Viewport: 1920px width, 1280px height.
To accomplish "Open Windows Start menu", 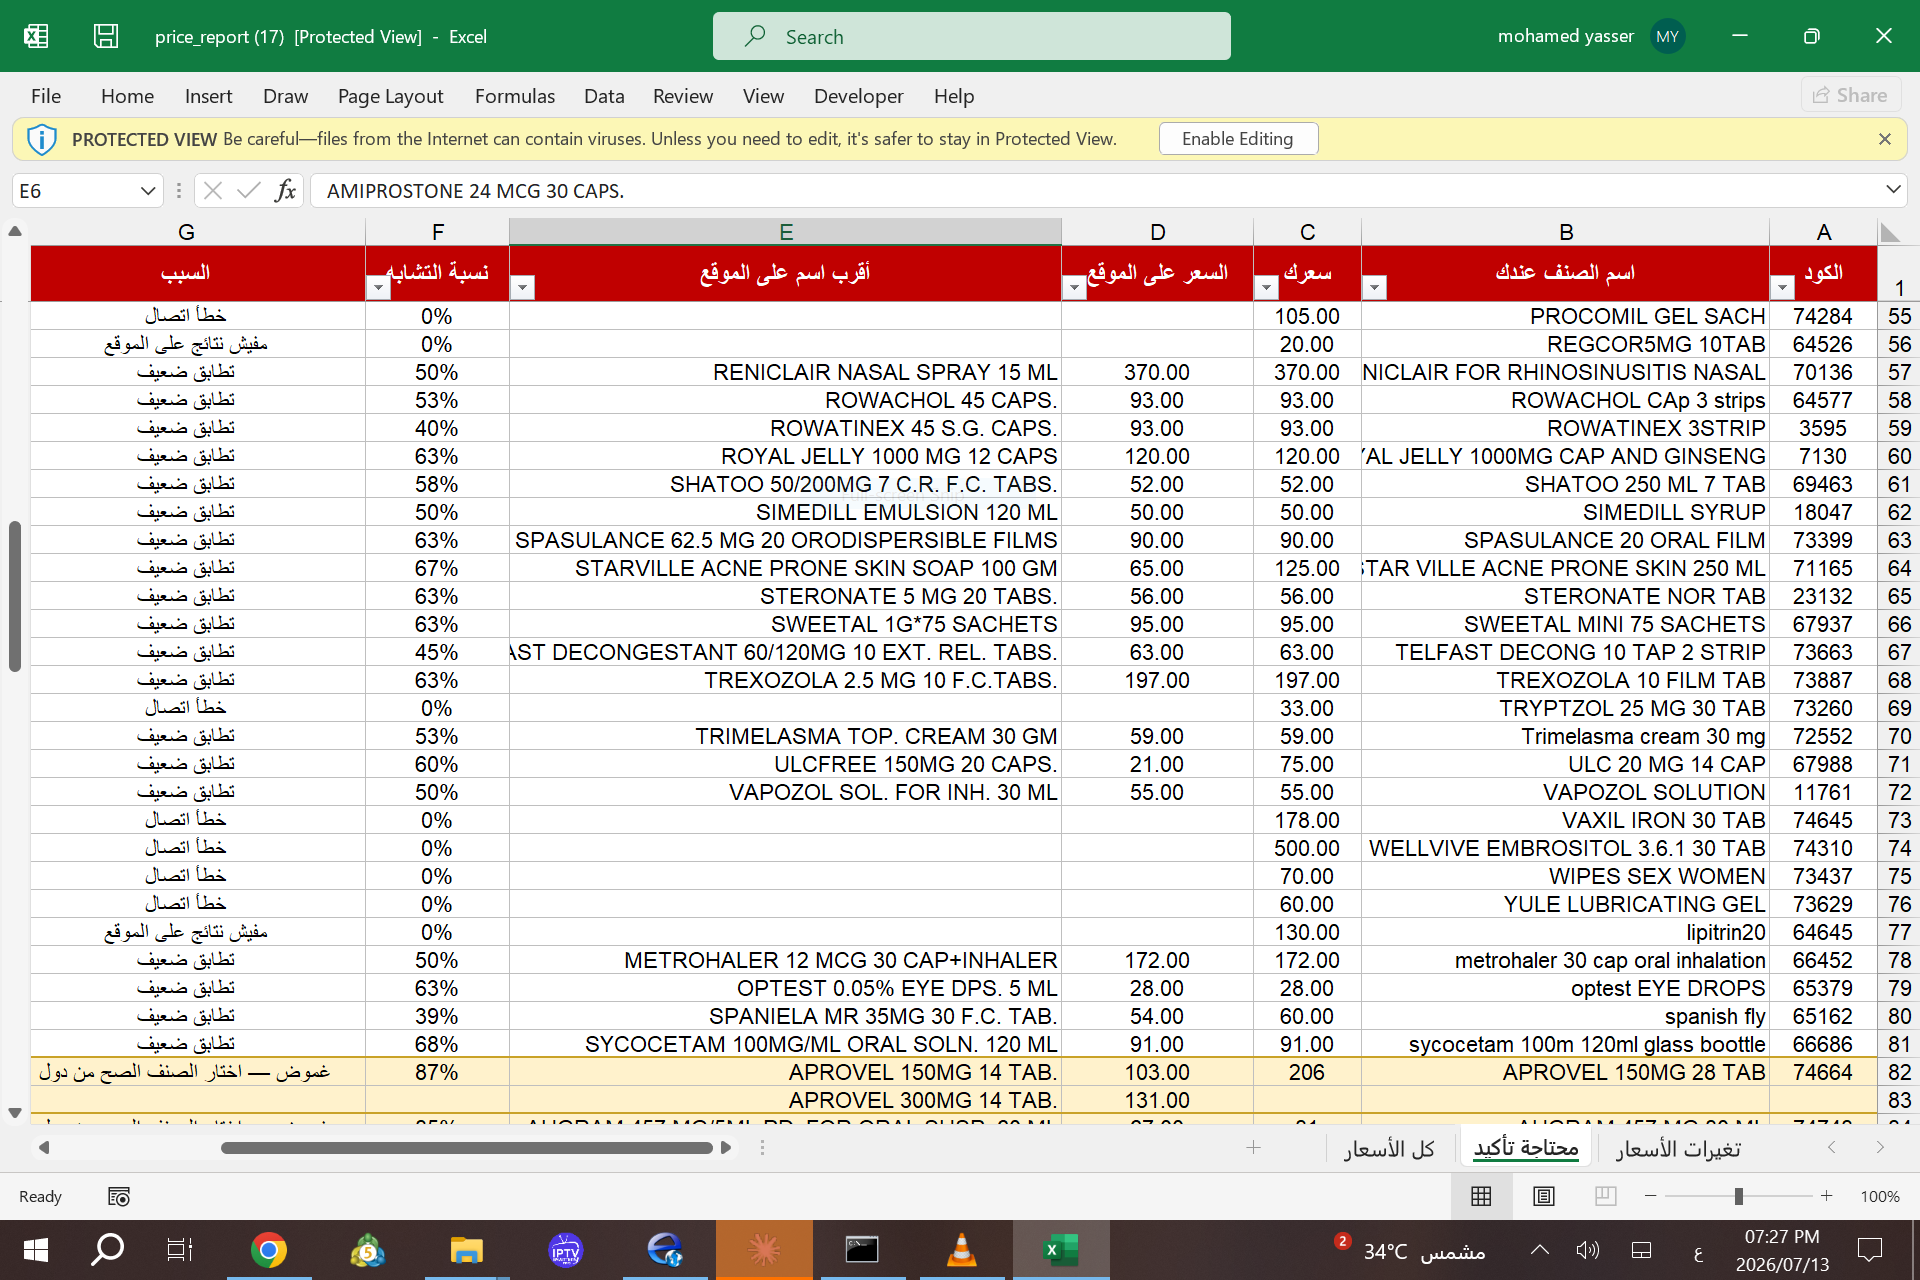I will point(36,1250).
